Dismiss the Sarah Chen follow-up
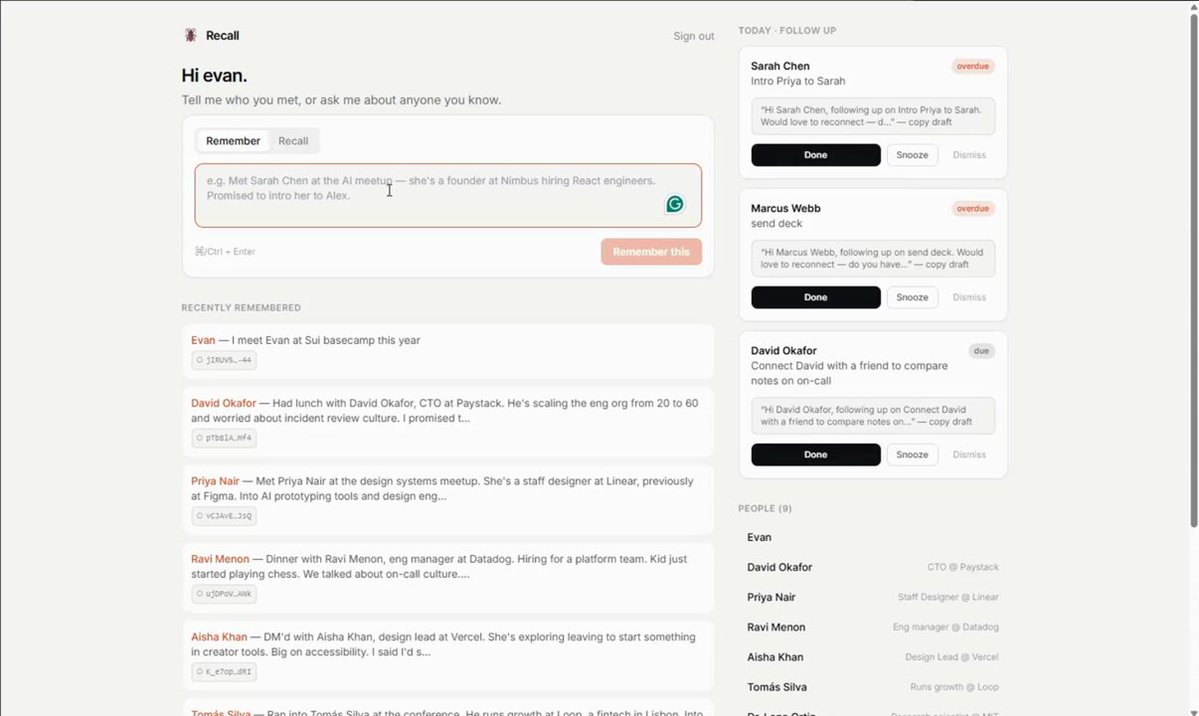1199x716 pixels. pos(969,155)
